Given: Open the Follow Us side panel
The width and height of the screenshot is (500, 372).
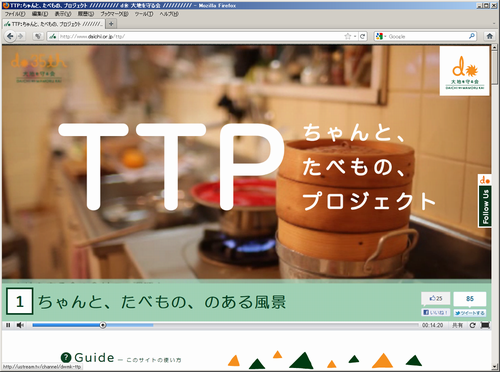Looking at the screenshot, I should [x=485, y=201].
